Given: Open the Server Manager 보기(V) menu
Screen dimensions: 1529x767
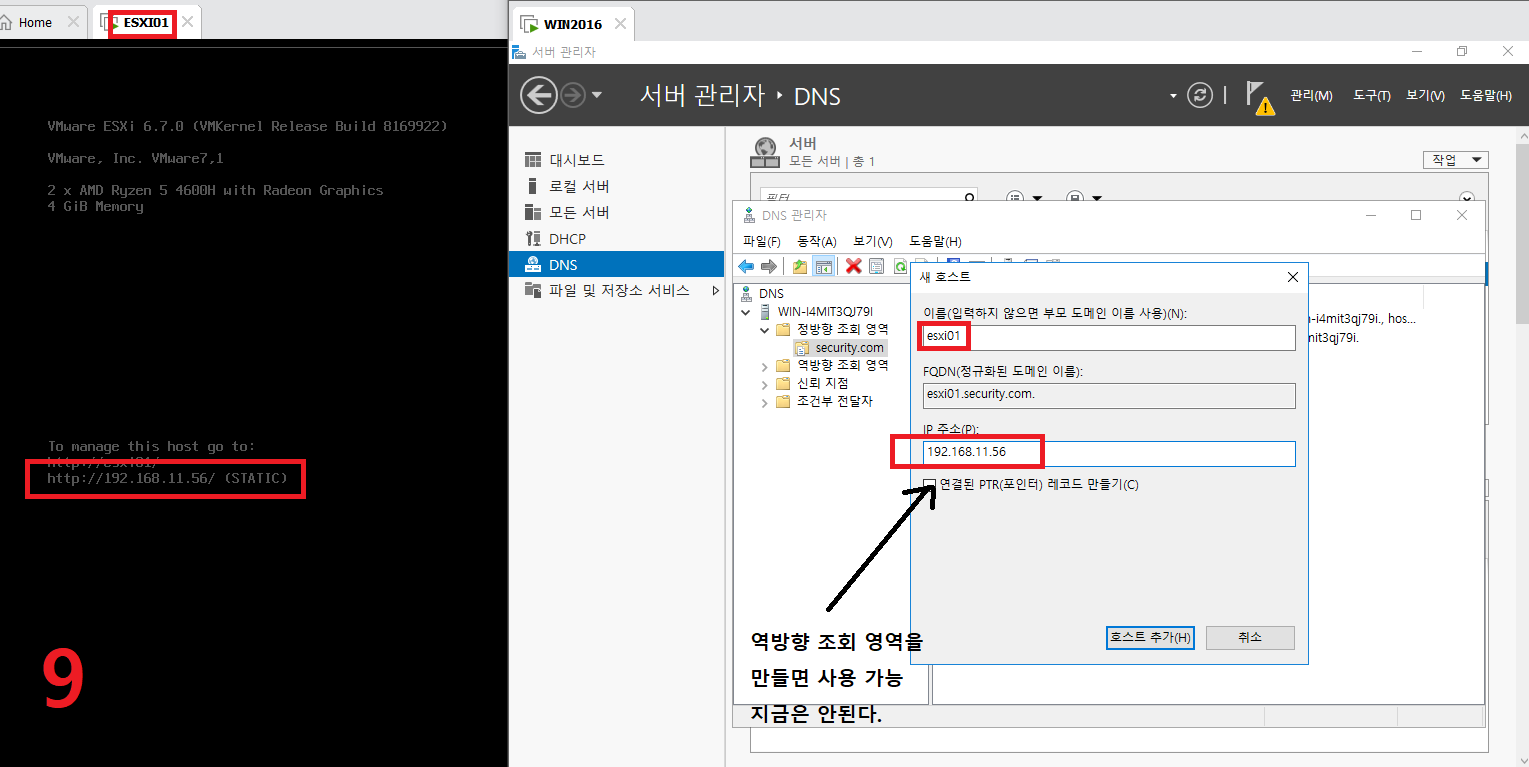Looking at the screenshot, I should [x=1425, y=96].
